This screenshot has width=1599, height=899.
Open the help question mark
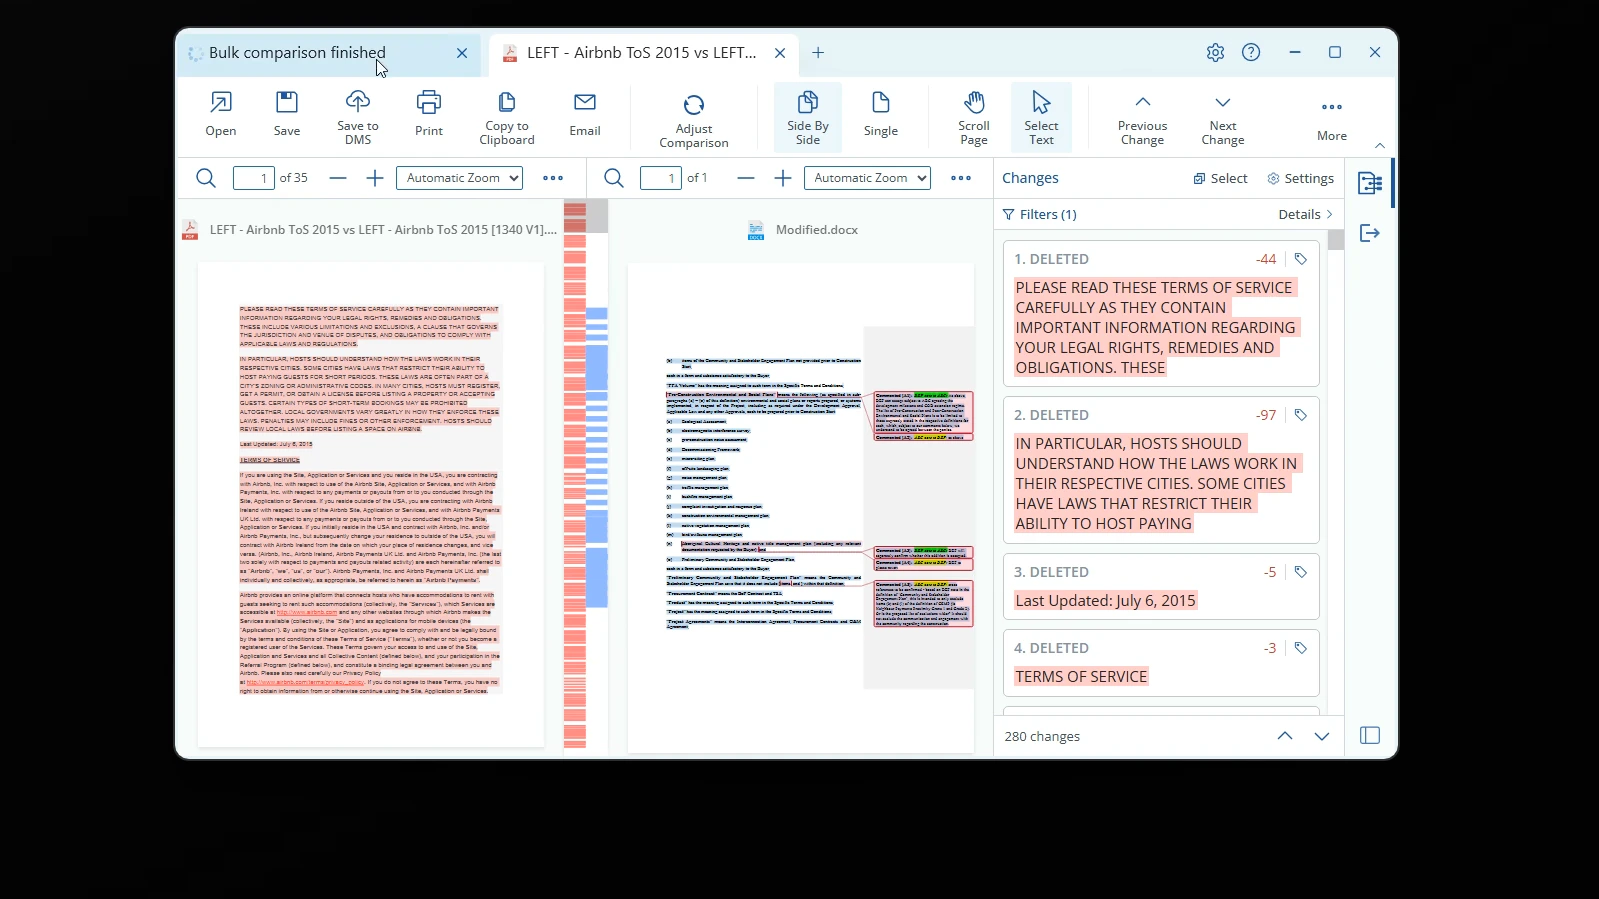click(1251, 53)
